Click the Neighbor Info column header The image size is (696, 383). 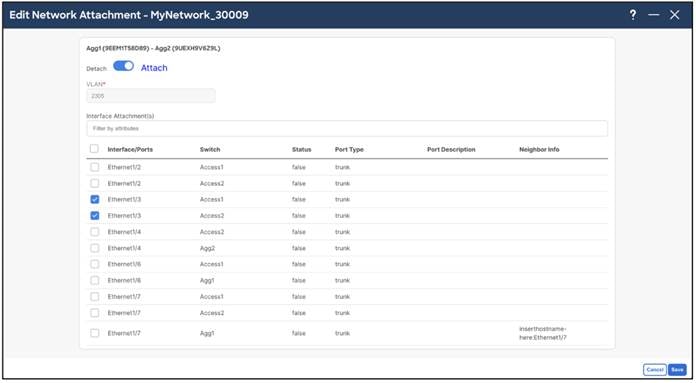pos(539,150)
